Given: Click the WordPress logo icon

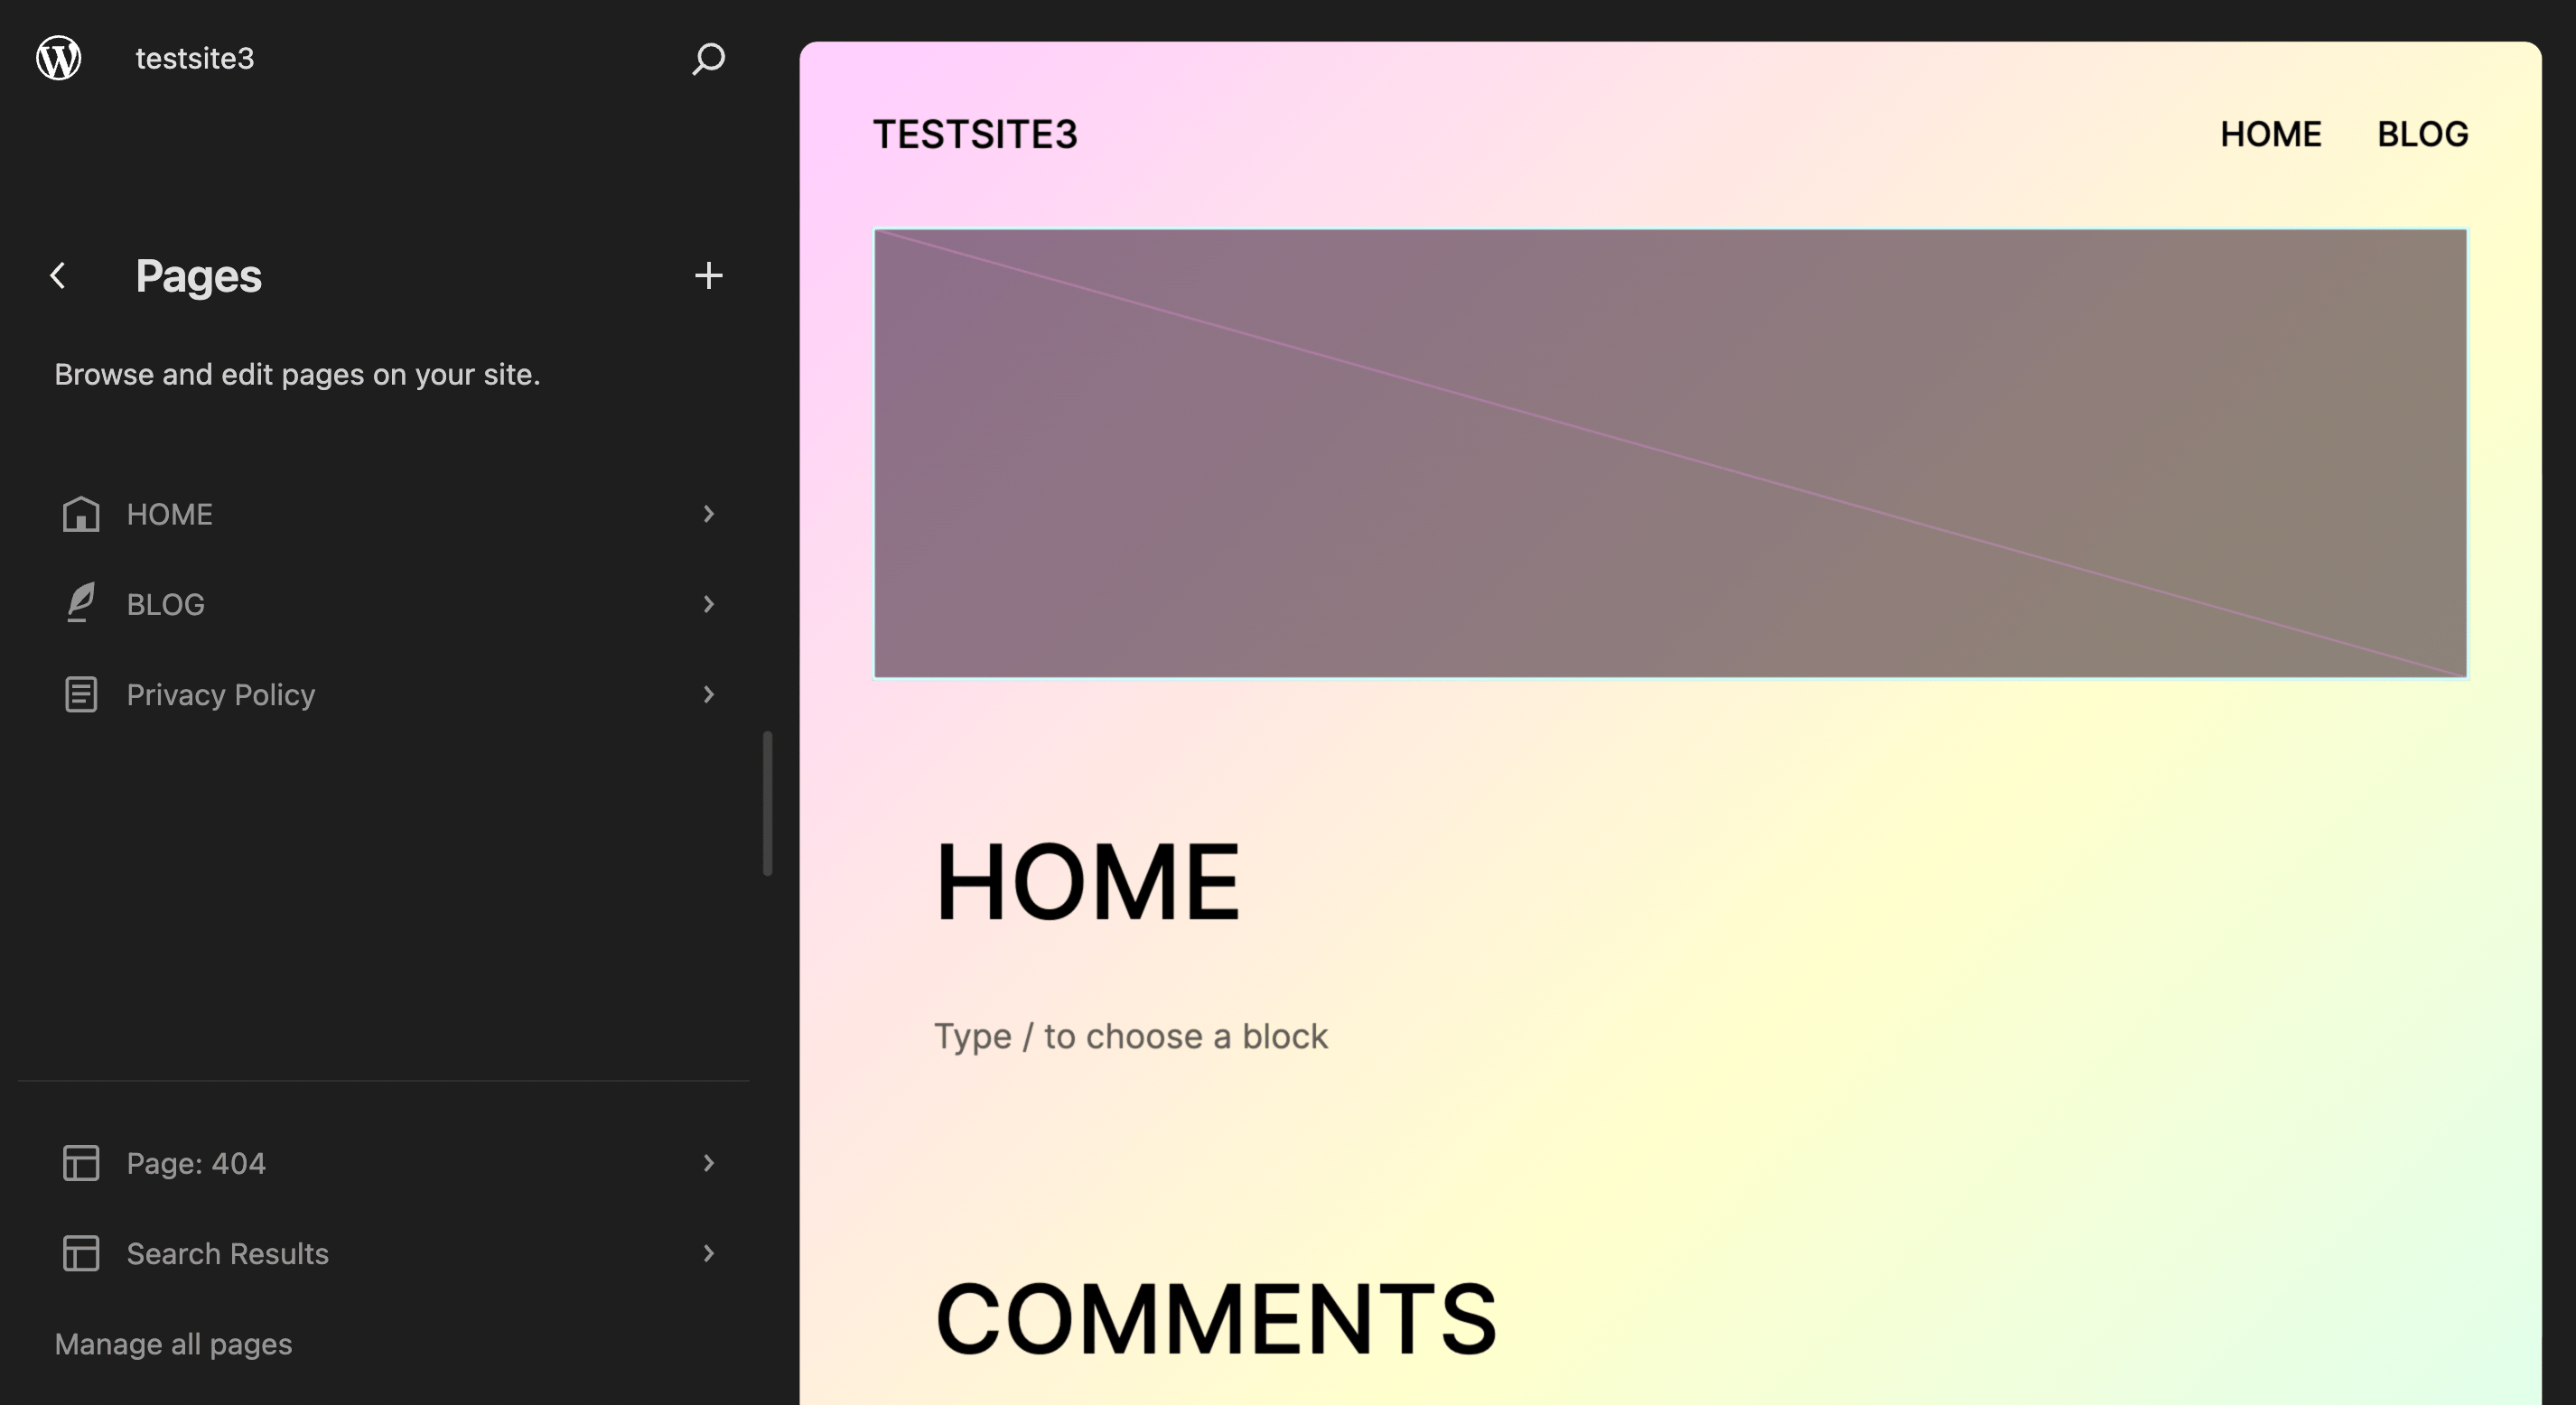Looking at the screenshot, I should tap(57, 58).
